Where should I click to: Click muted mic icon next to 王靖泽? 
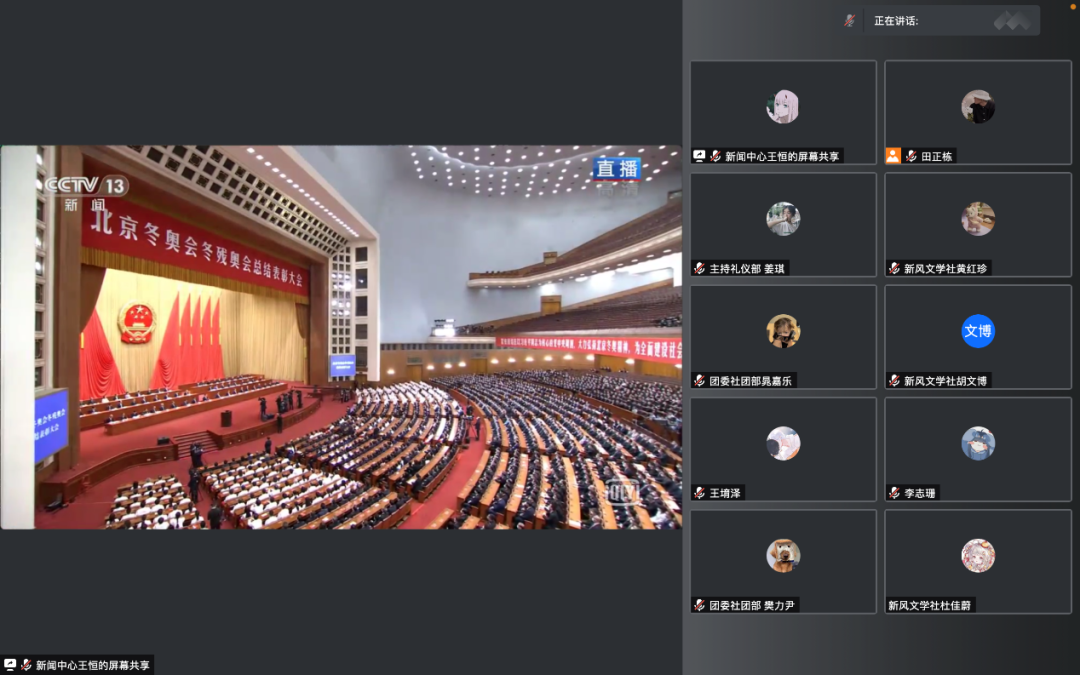pos(700,493)
